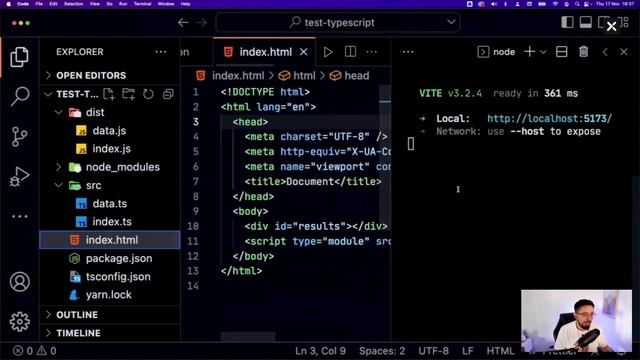The image size is (640, 360).
Task: Run the file with play icon
Action: point(328,52)
